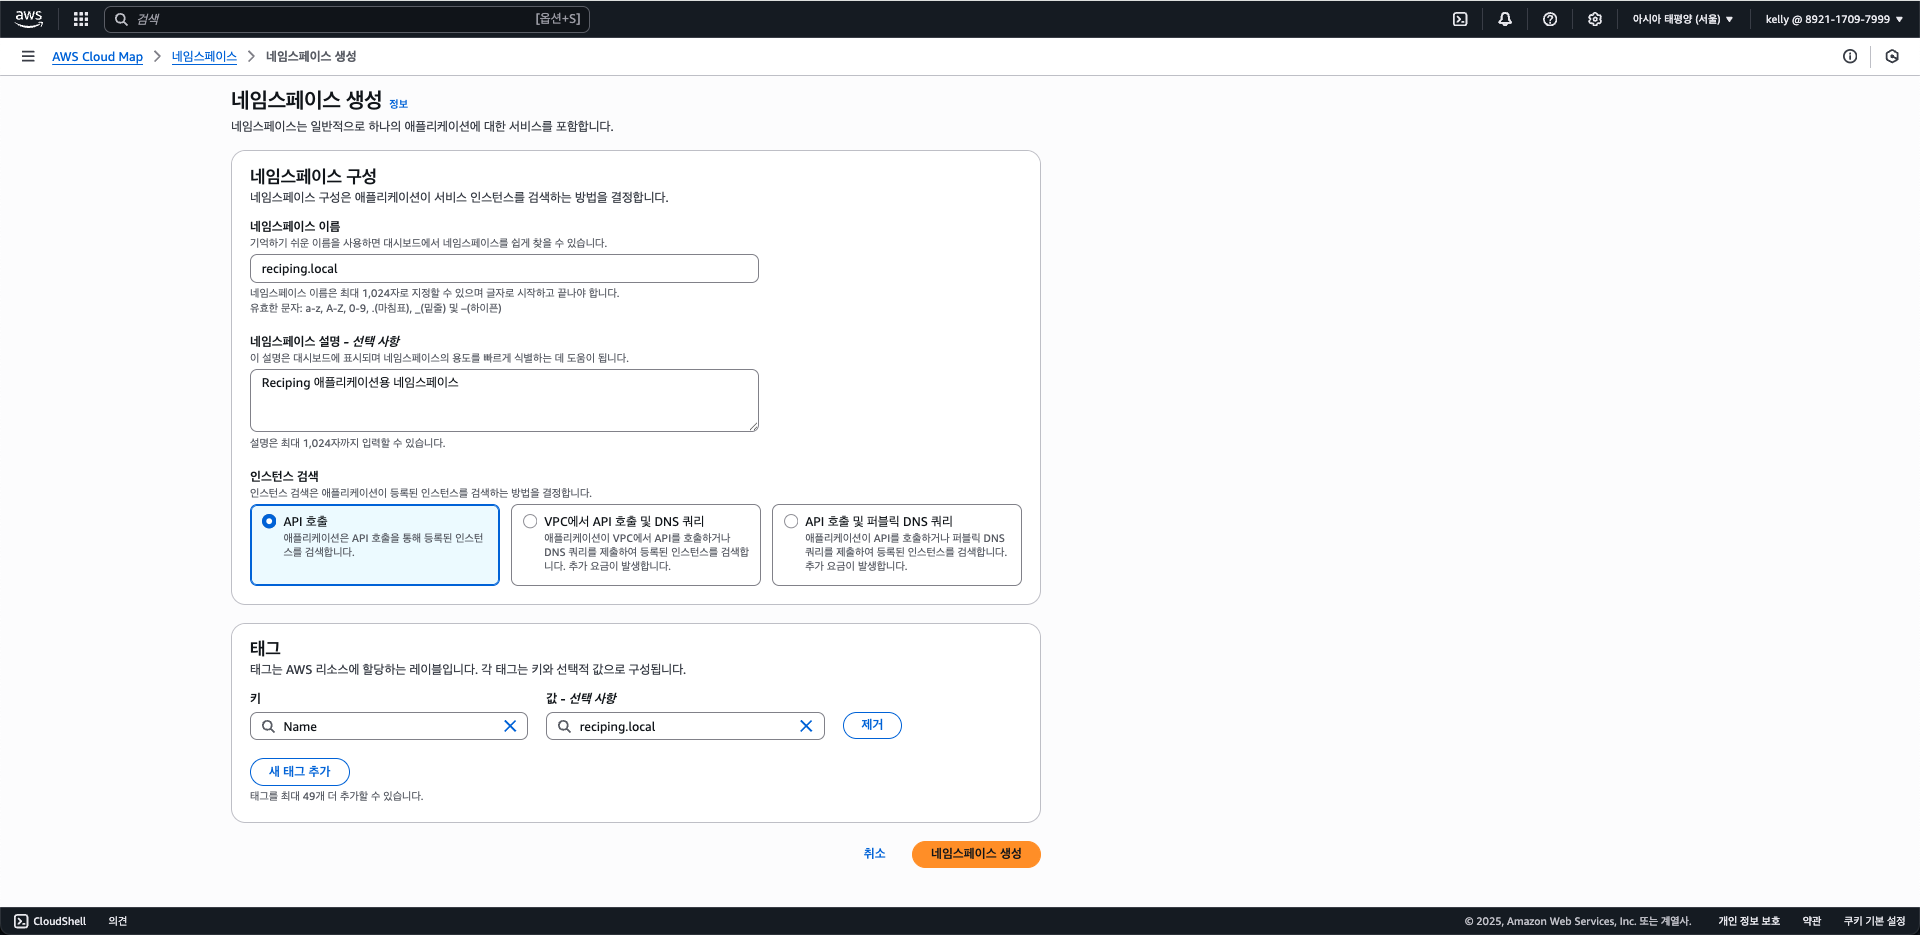Click 취소 to cancel
The width and height of the screenshot is (1920, 935).
click(x=875, y=854)
